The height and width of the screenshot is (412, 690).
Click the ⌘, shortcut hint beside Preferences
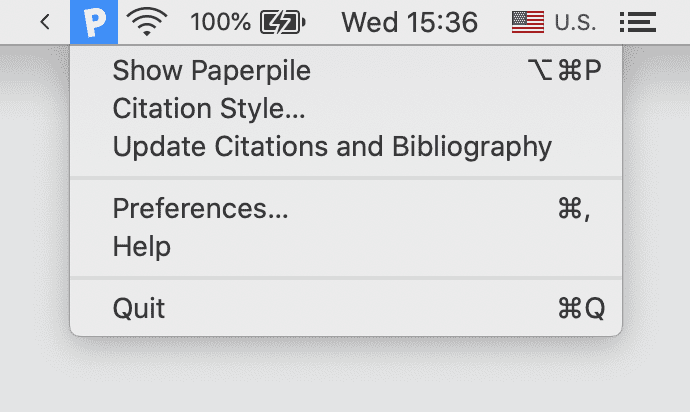(573, 208)
